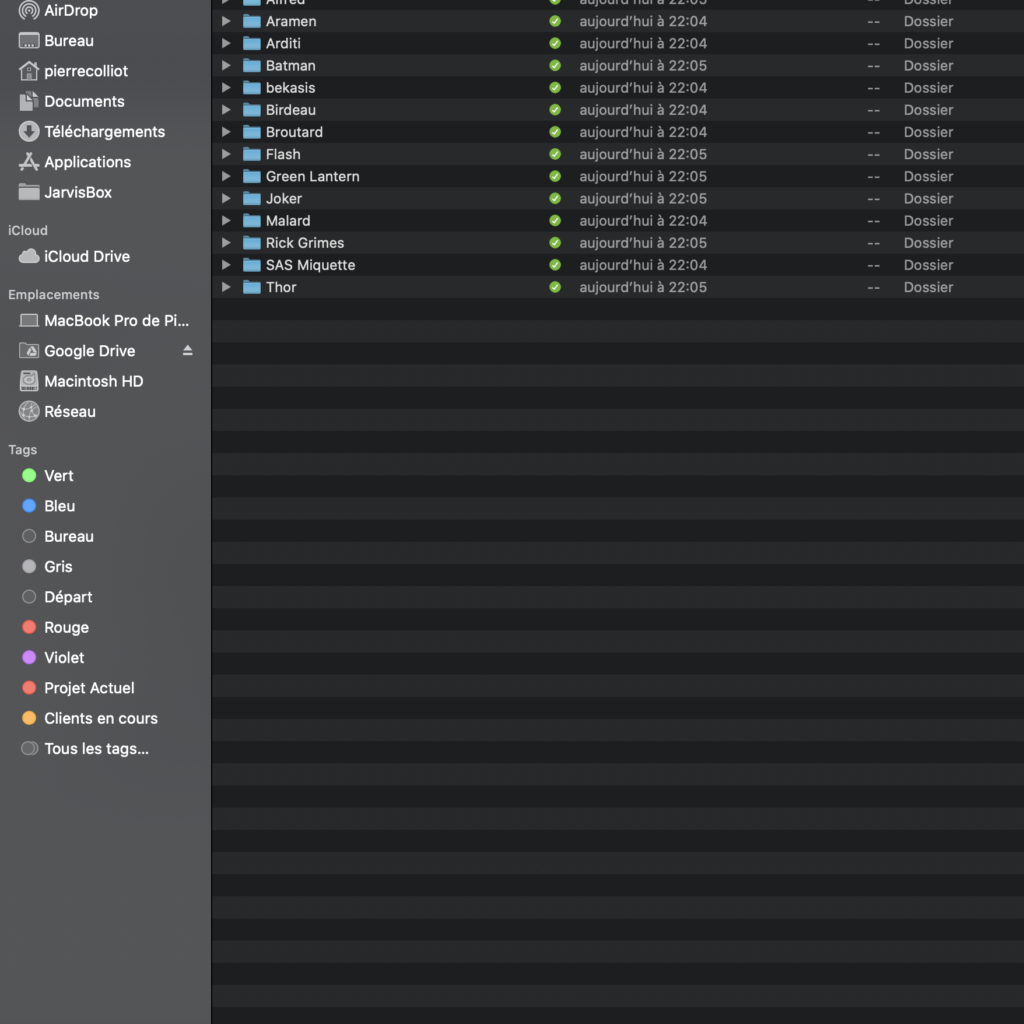Screen dimensions: 1024x1024
Task: Expand the Joker folder disclosure triangle
Action: coord(226,199)
